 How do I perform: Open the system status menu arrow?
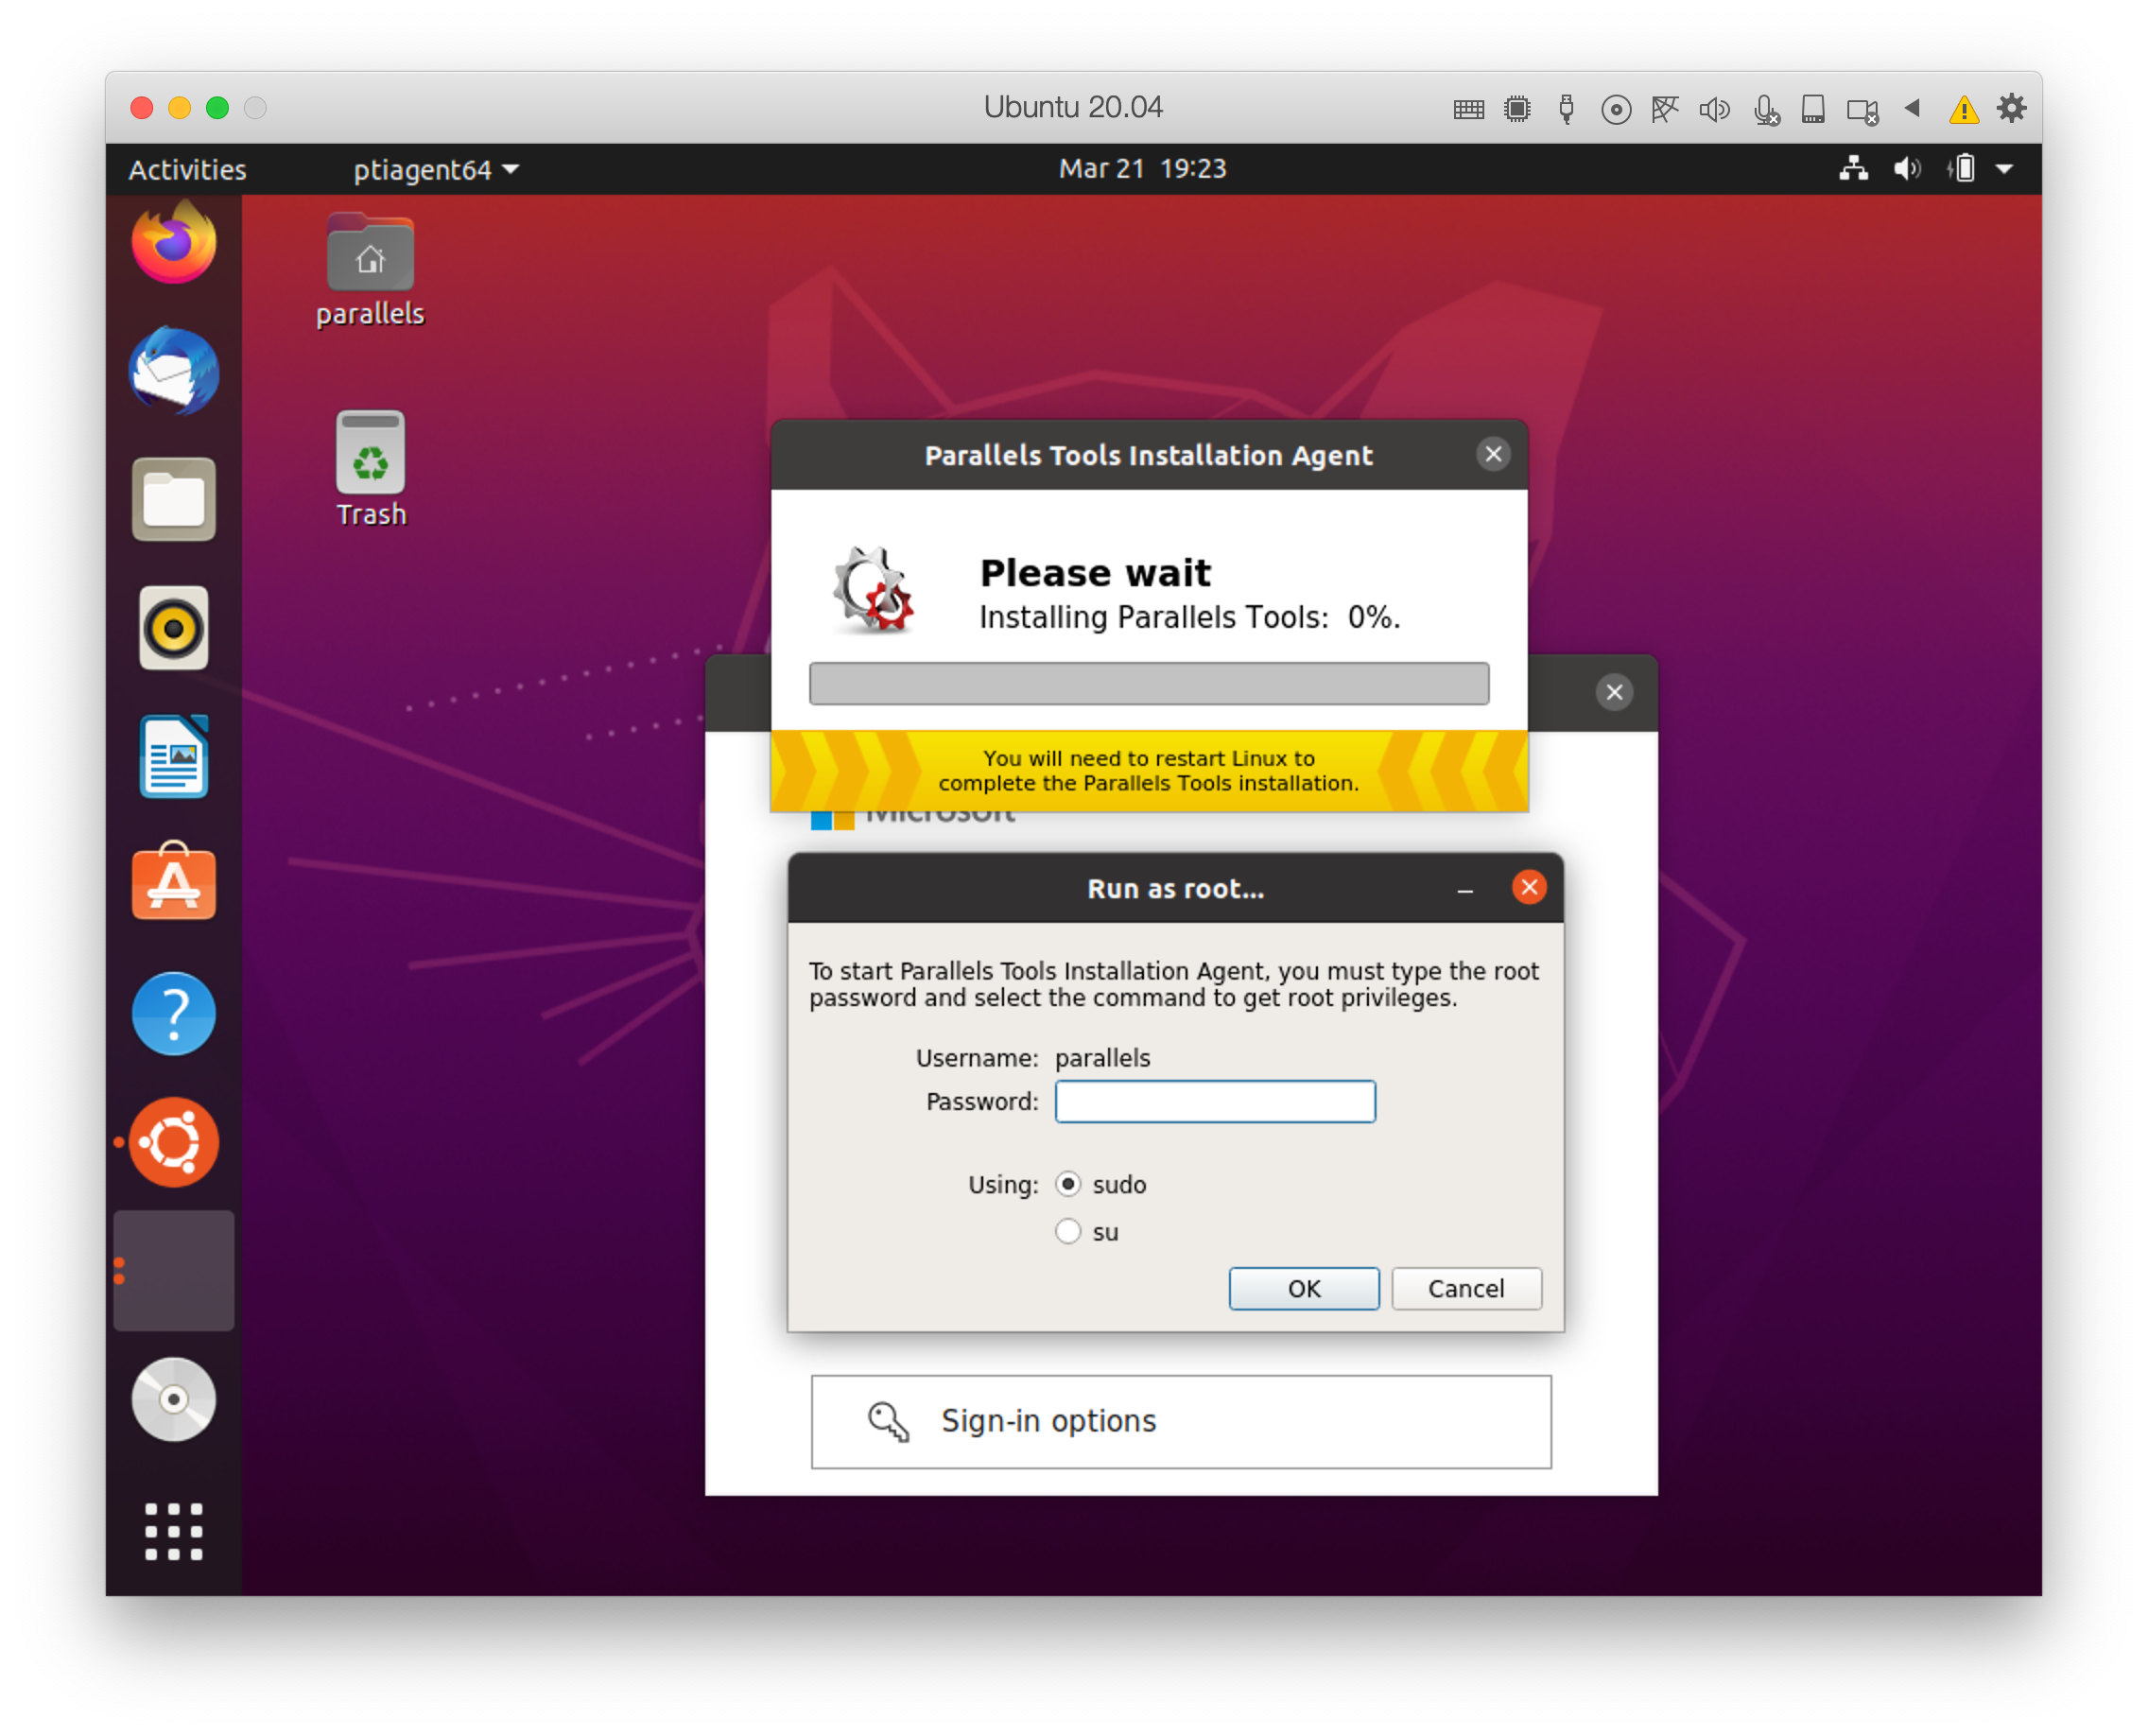click(x=2004, y=169)
